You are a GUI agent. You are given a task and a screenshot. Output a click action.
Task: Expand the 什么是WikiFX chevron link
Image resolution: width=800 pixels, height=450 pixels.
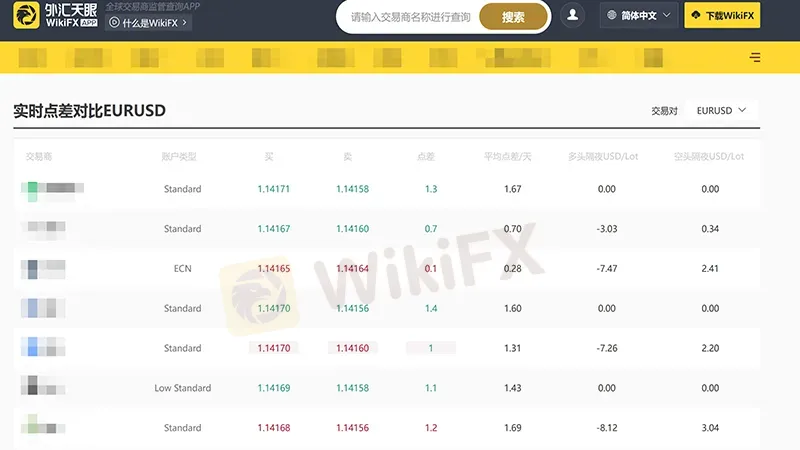[x=148, y=22]
